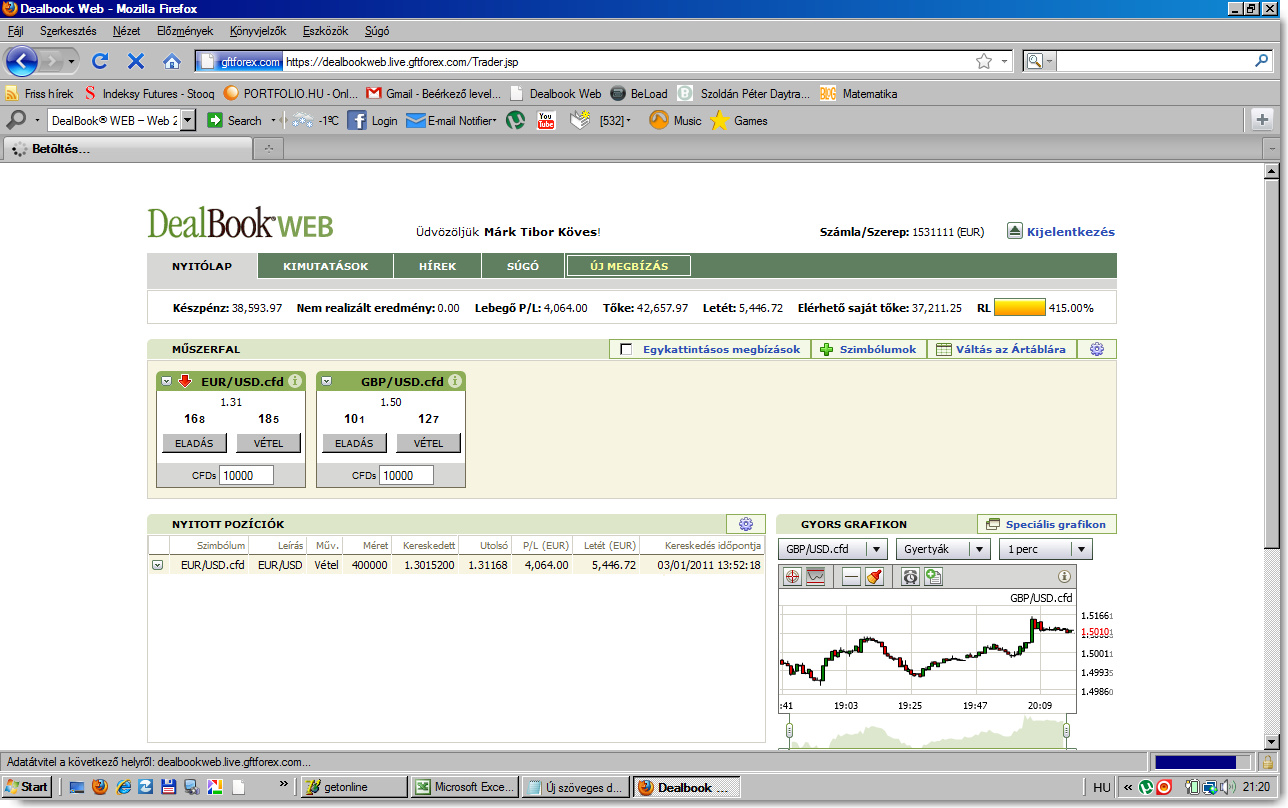Click the brush eraser chart icon
The width and height of the screenshot is (1288, 808).
coord(874,577)
